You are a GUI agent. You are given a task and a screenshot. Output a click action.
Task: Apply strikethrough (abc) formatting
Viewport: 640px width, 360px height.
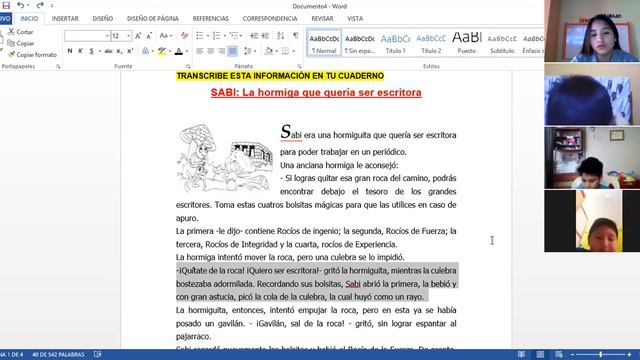point(108,51)
